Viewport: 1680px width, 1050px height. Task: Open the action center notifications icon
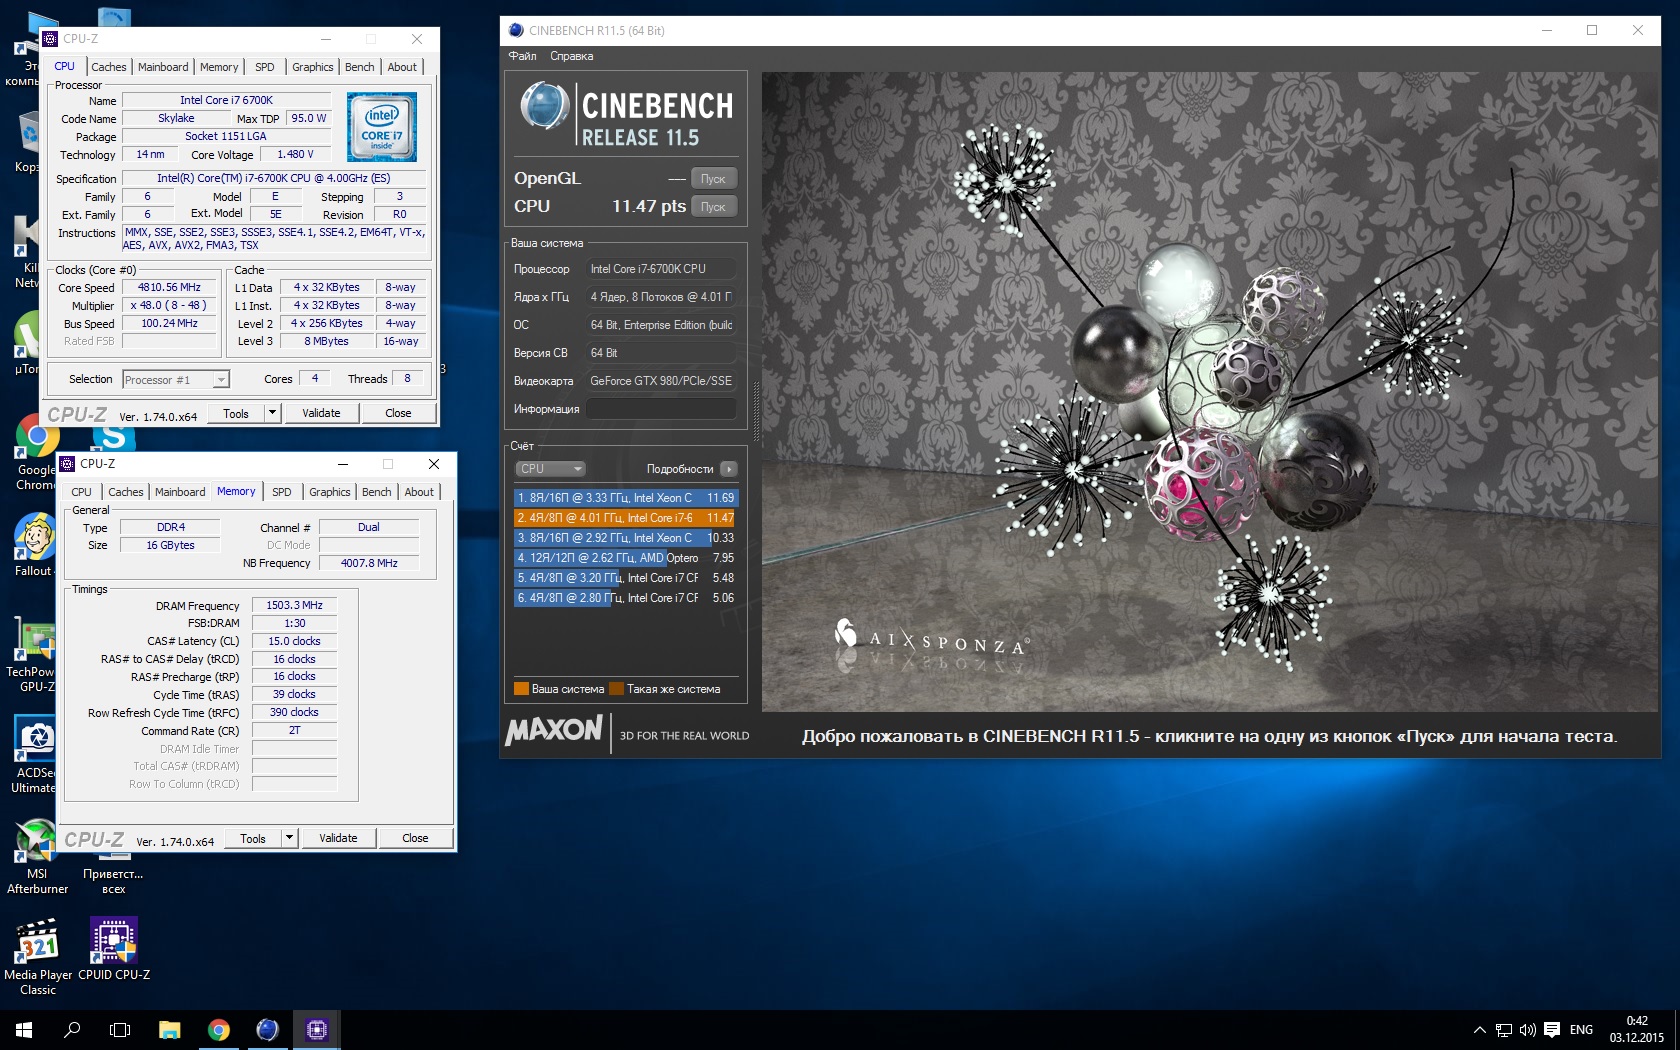pyautogui.click(x=1552, y=1029)
